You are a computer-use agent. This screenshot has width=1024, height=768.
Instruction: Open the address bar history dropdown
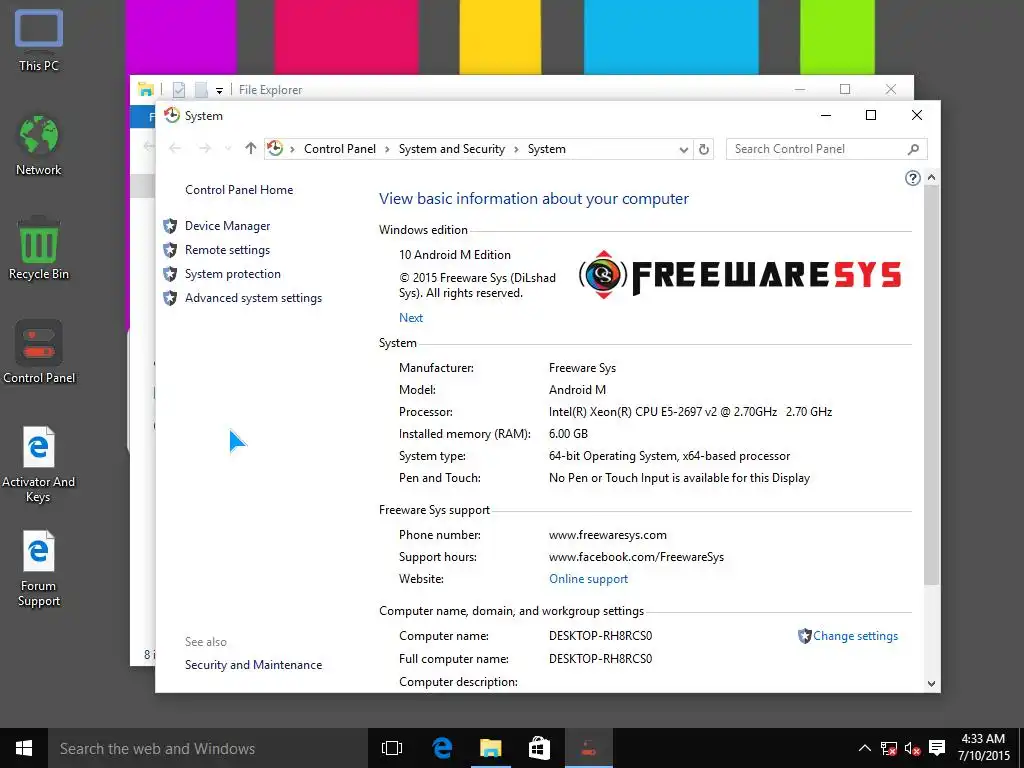(683, 150)
